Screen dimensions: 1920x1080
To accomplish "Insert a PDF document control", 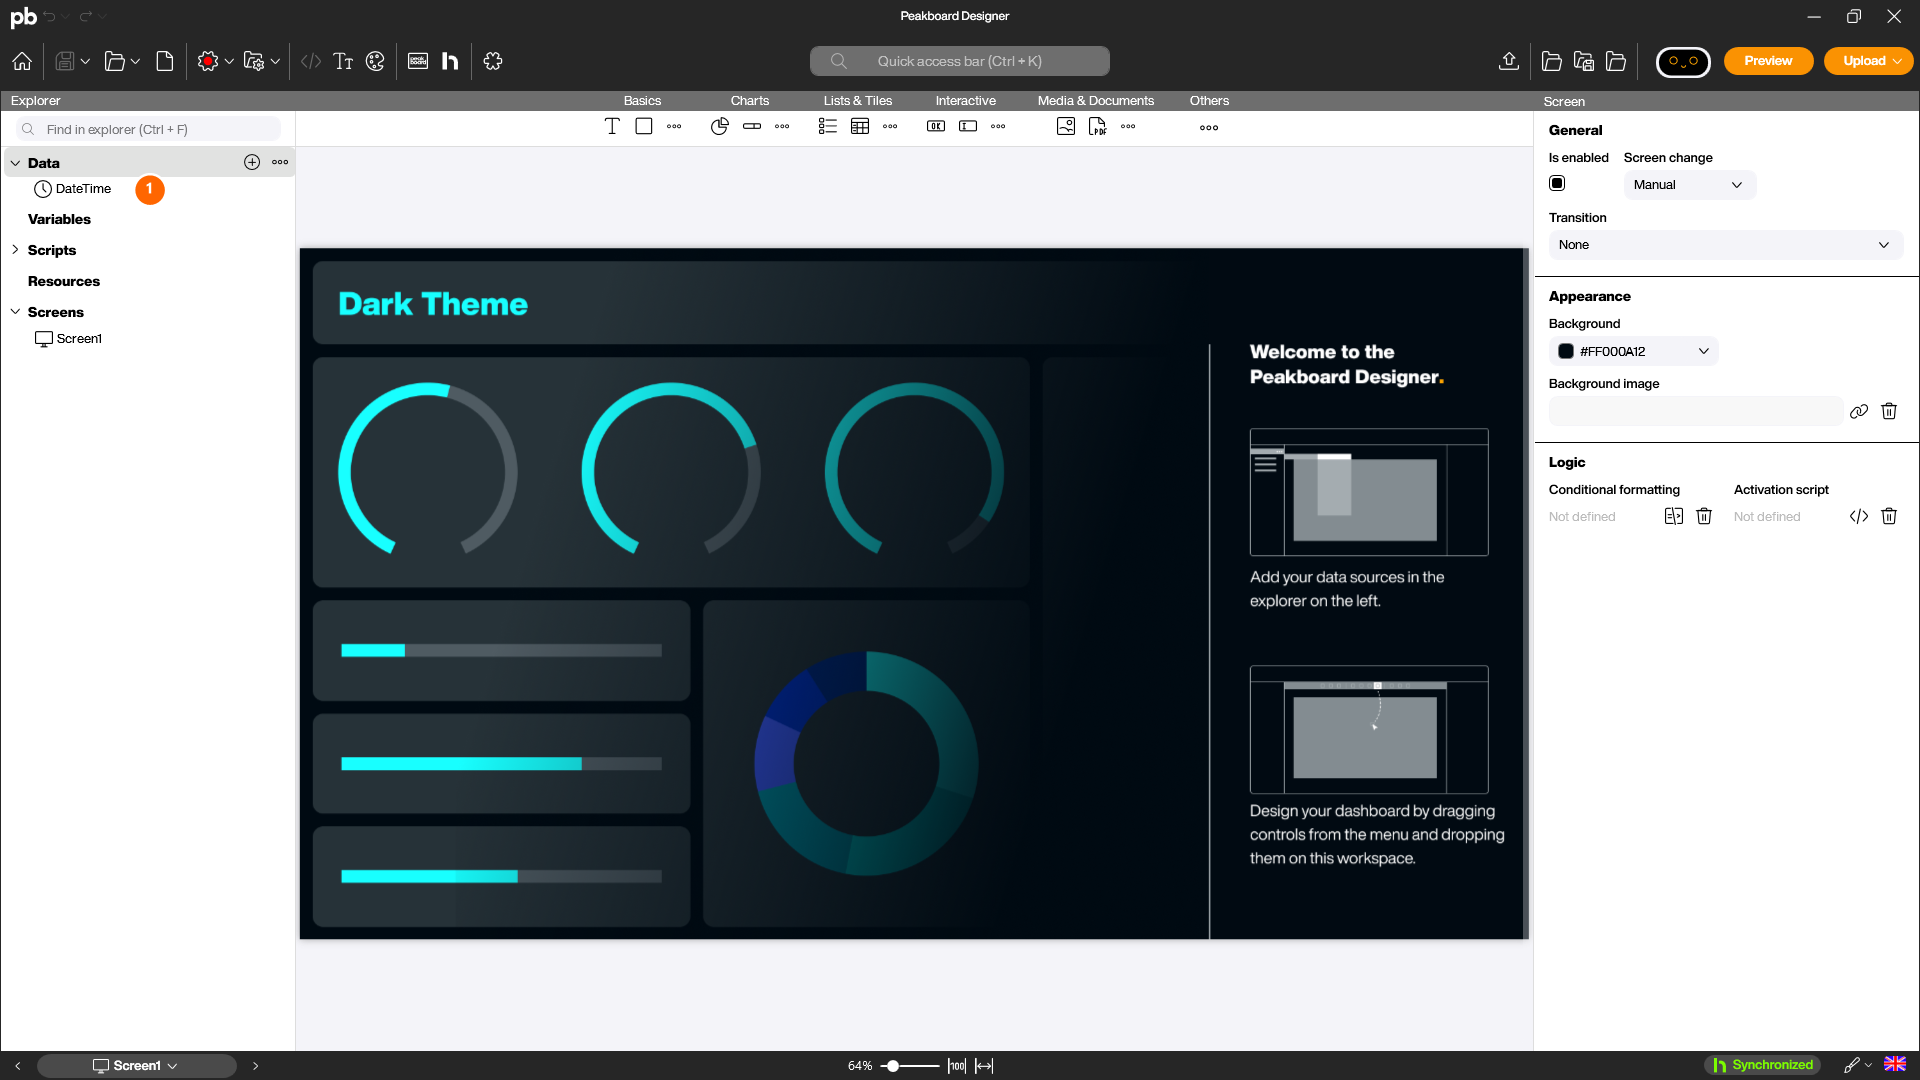I will [1098, 126].
